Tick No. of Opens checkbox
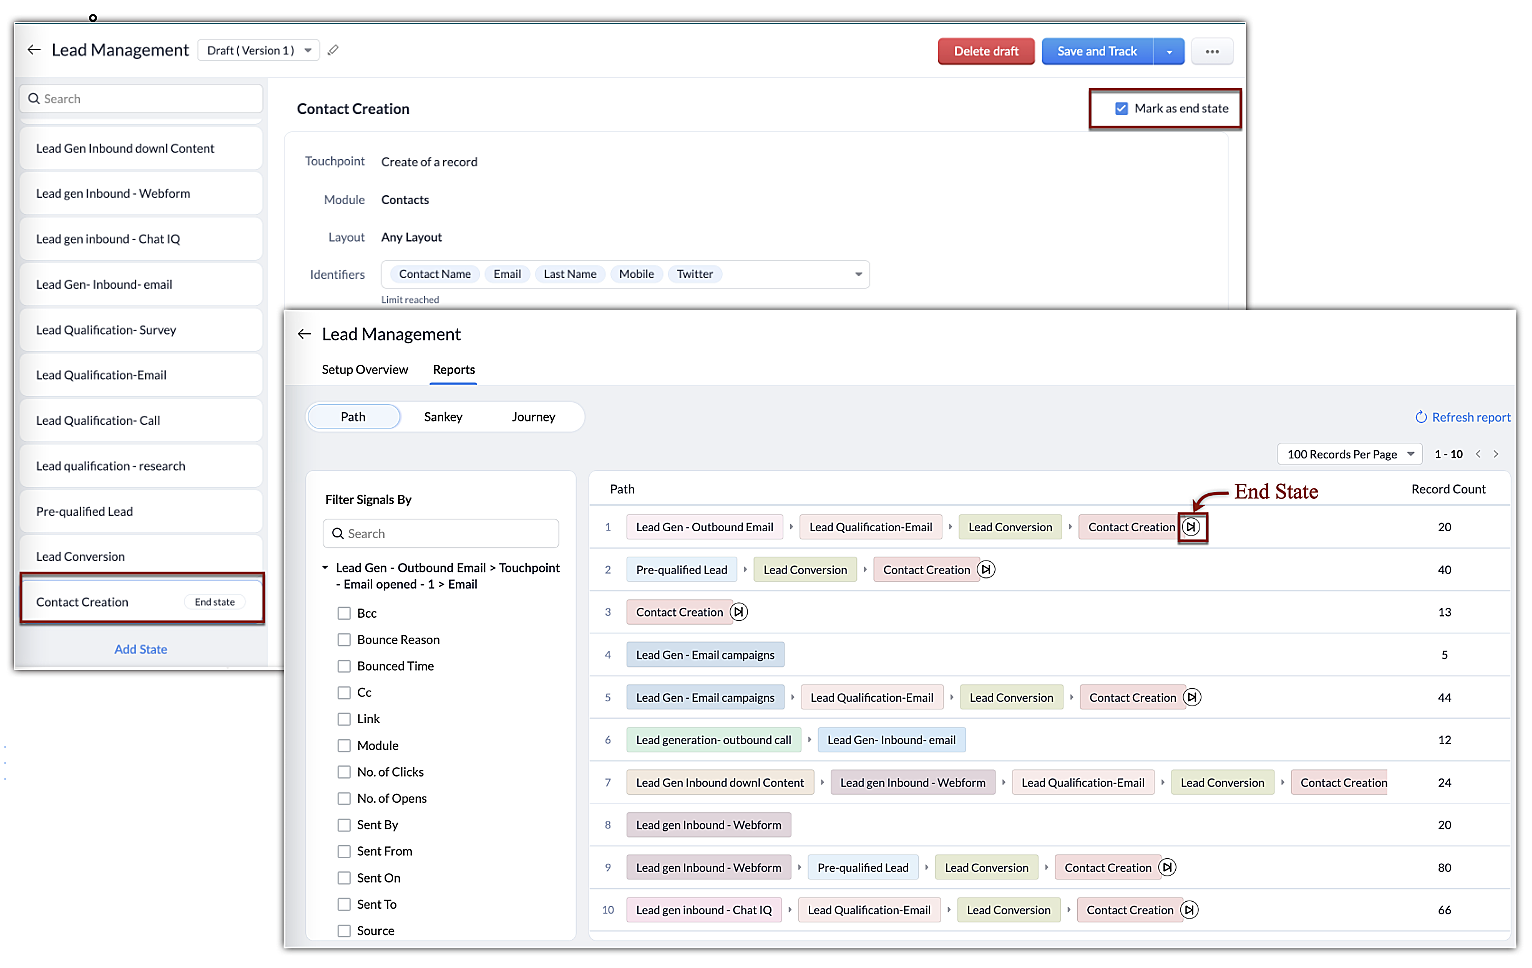This screenshot has width=1532, height=968. click(x=344, y=799)
